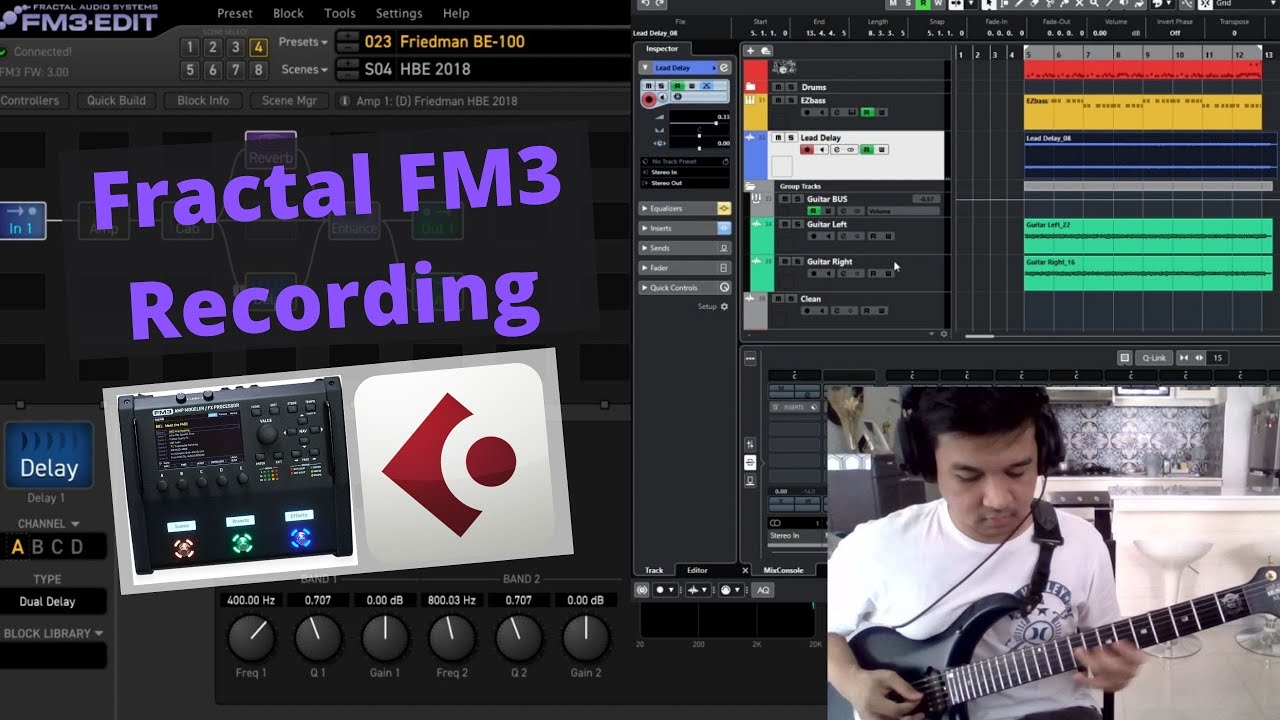Select scene 3 in Scene Select
The height and width of the screenshot is (720, 1280).
pos(236,47)
